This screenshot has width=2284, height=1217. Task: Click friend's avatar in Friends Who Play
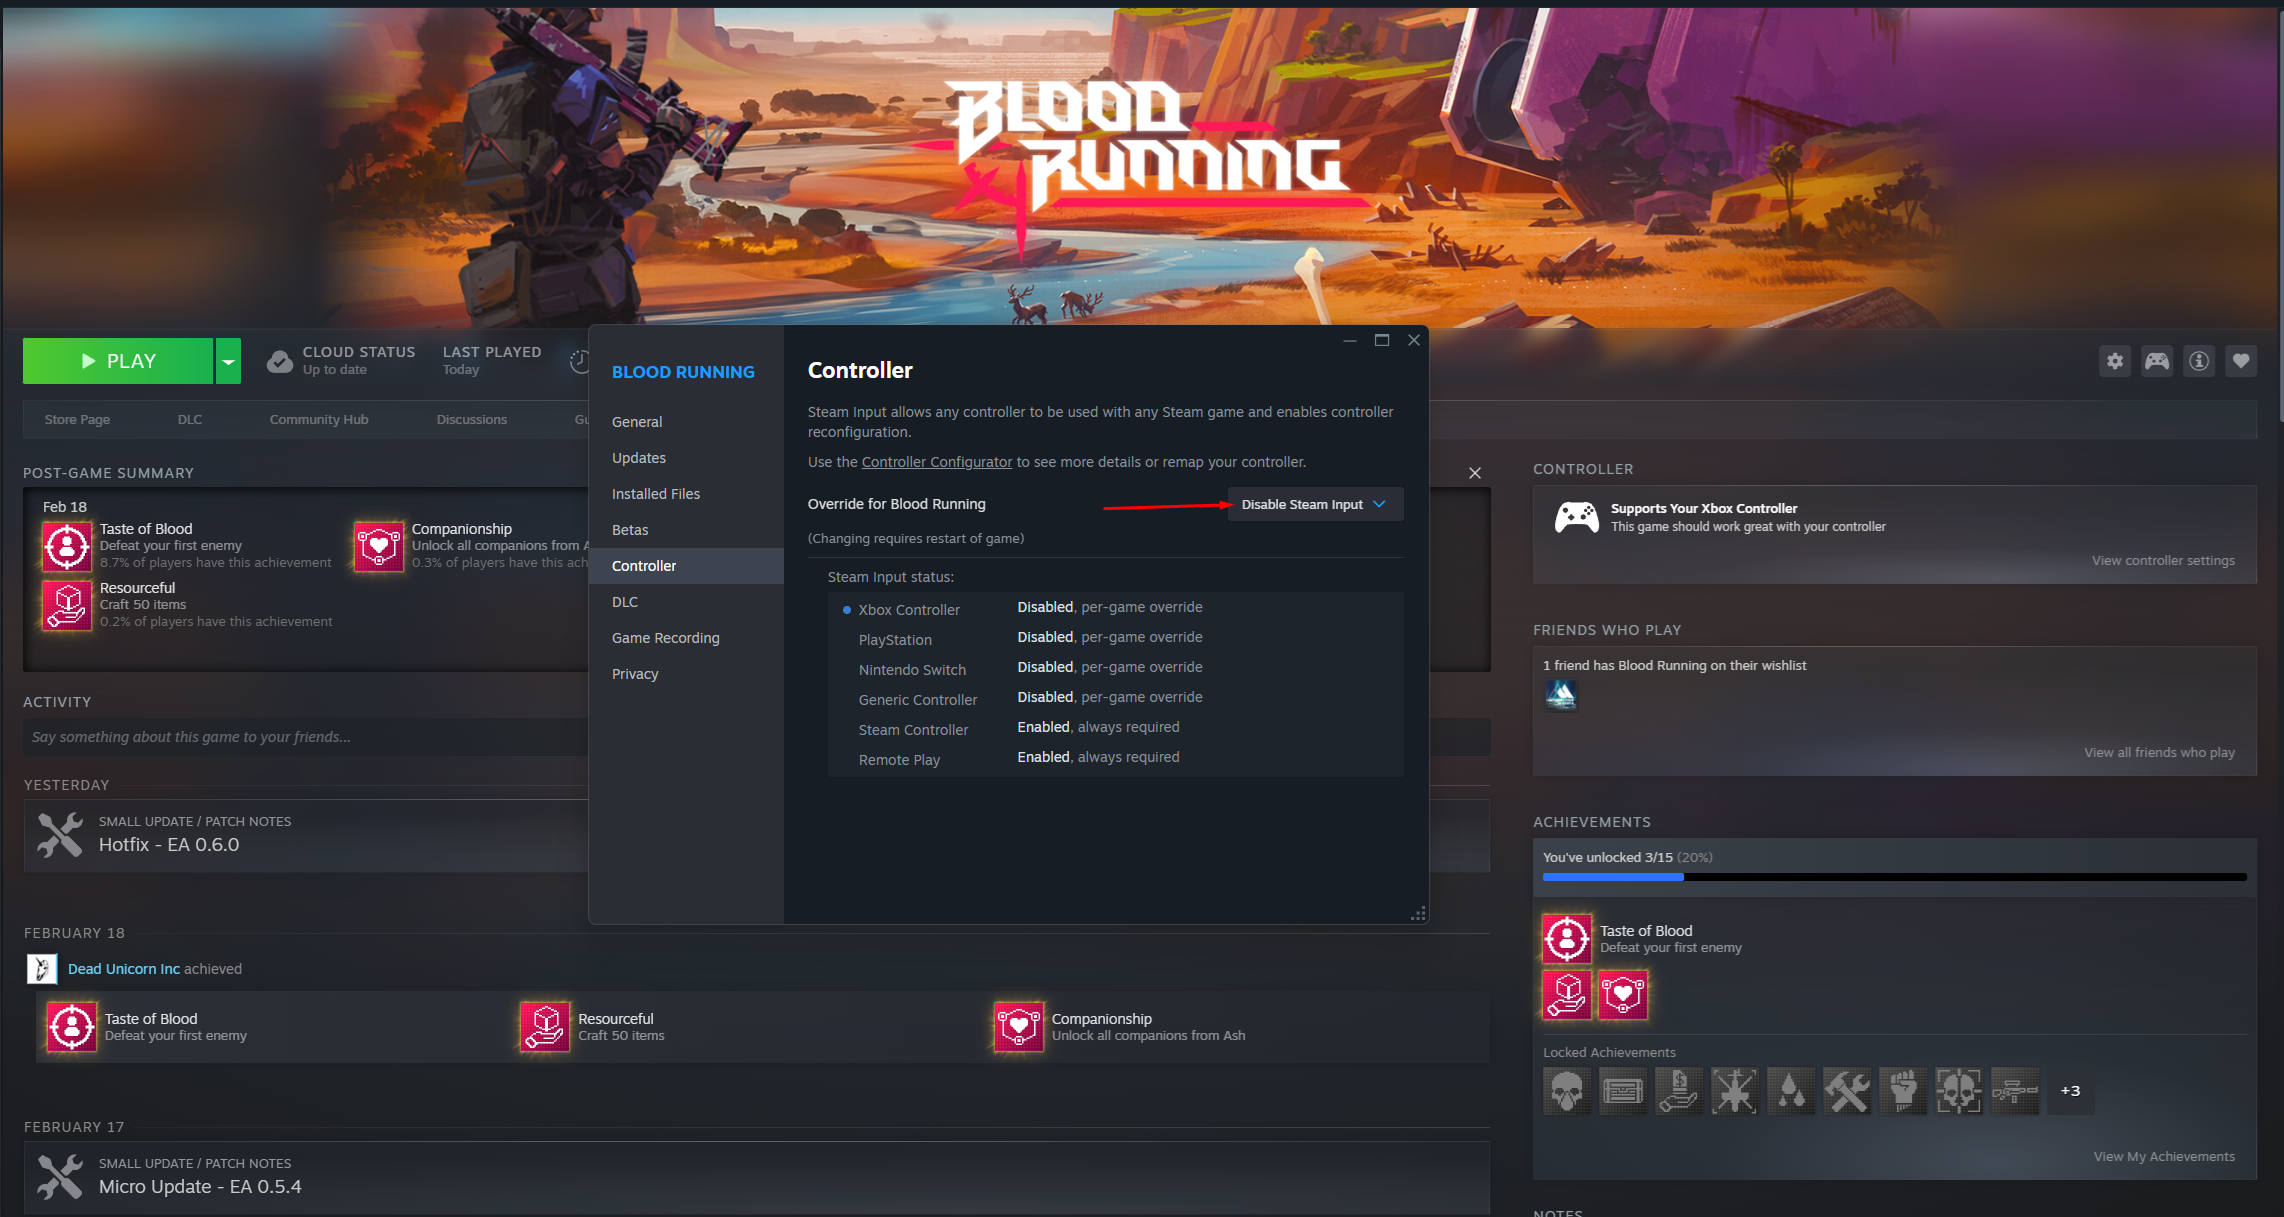click(1561, 694)
